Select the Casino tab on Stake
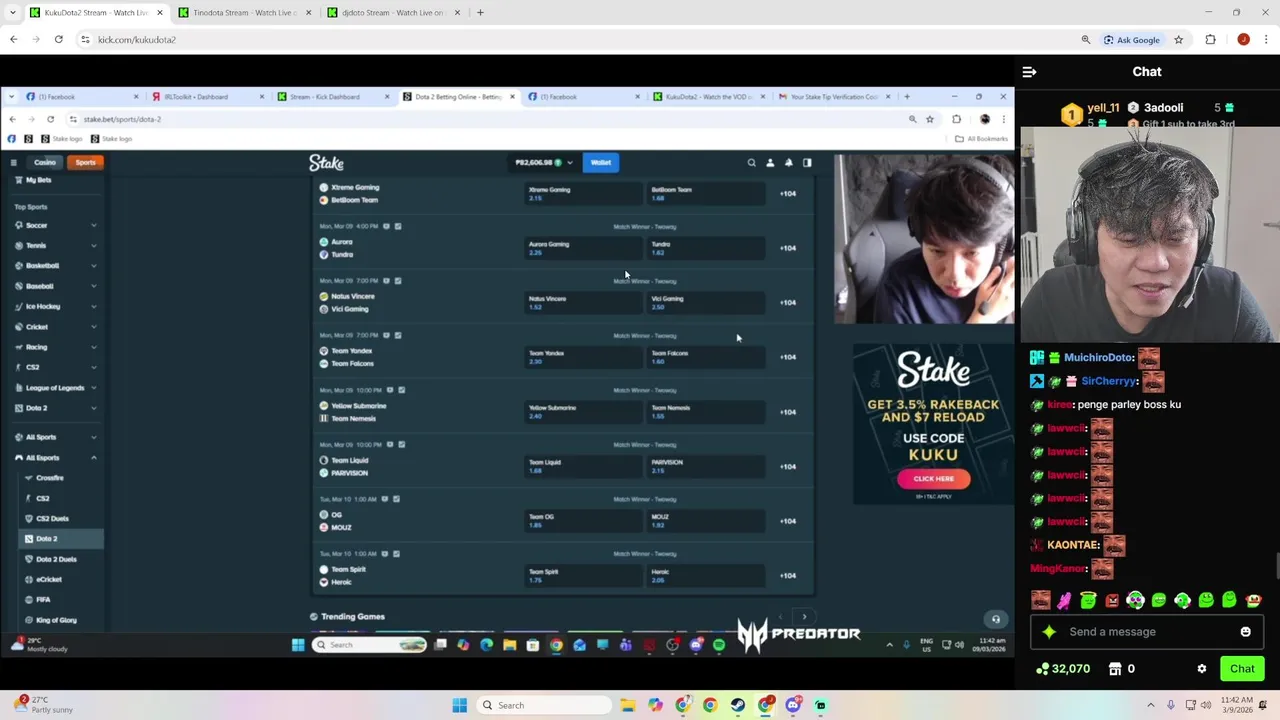 pyautogui.click(x=45, y=162)
